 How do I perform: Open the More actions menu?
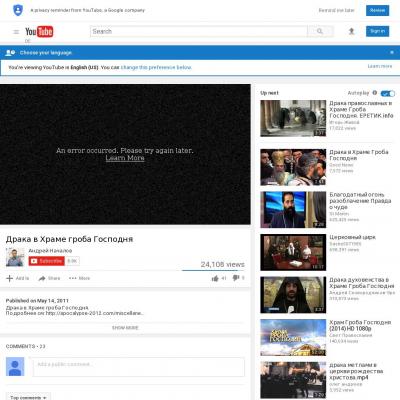pyautogui.click(x=79, y=278)
